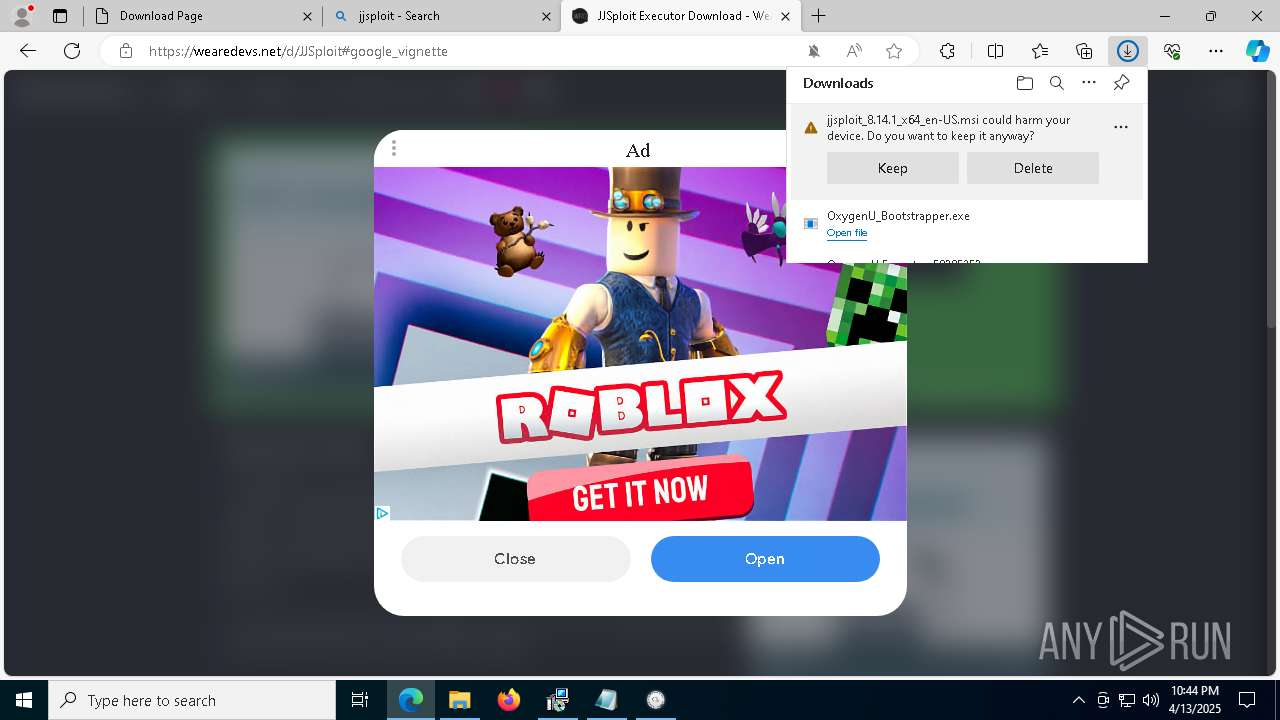Open more actions for jjsploit msi warning

point(1121,127)
